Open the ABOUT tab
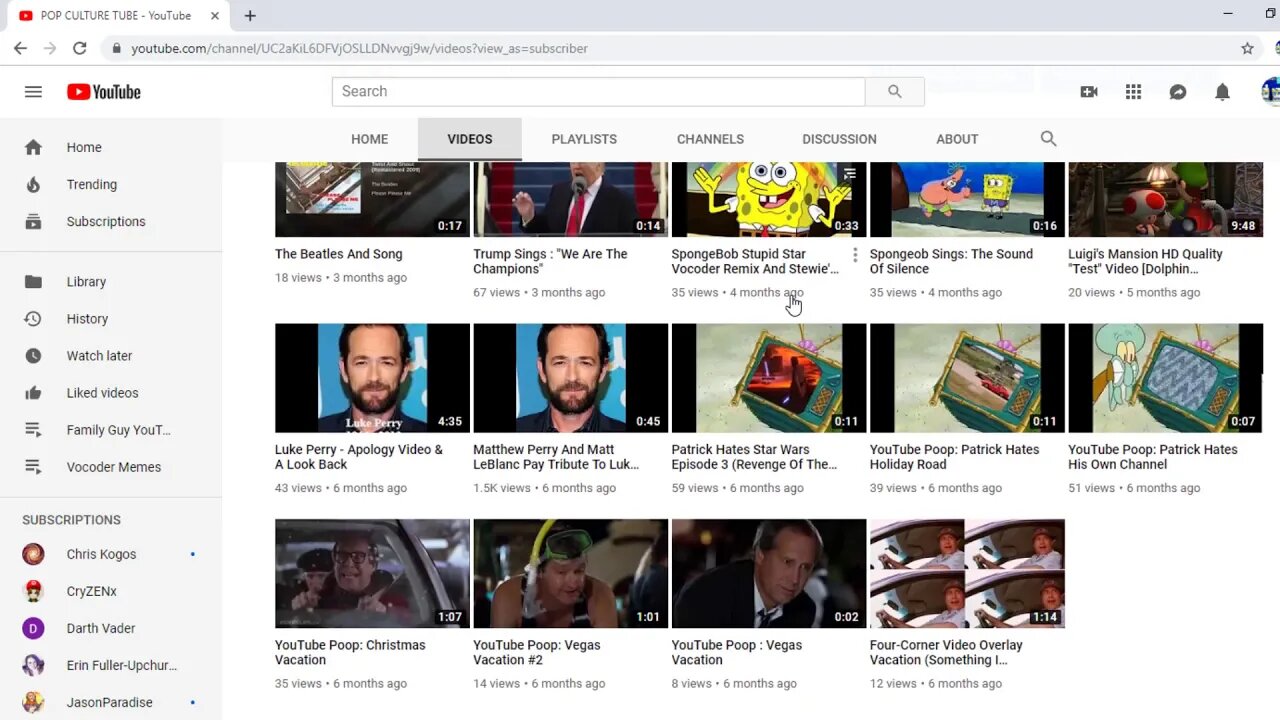 pos(957,139)
